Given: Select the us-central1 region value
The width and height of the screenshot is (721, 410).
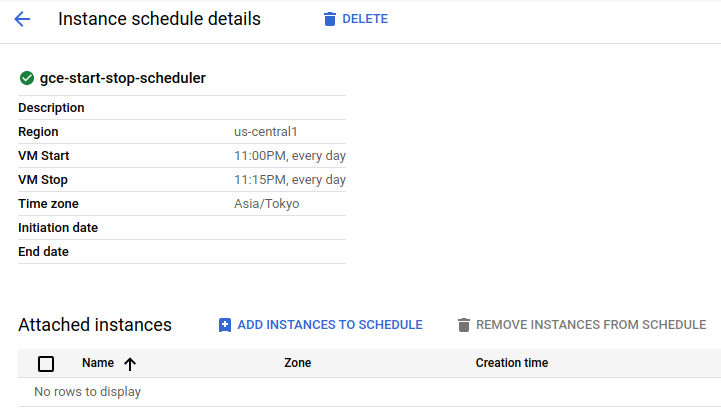Looking at the screenshot, I should (265, 131).
